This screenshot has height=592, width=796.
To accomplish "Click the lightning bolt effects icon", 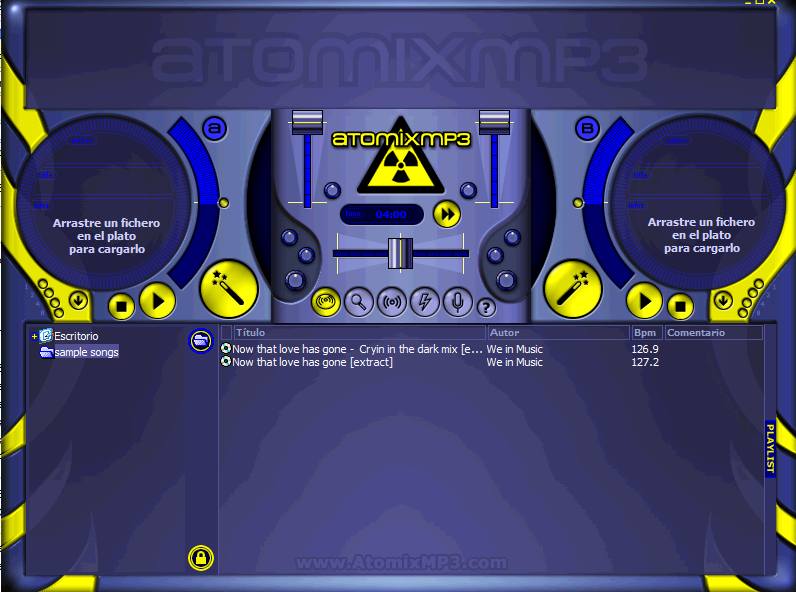I will [x=424, y=302].
